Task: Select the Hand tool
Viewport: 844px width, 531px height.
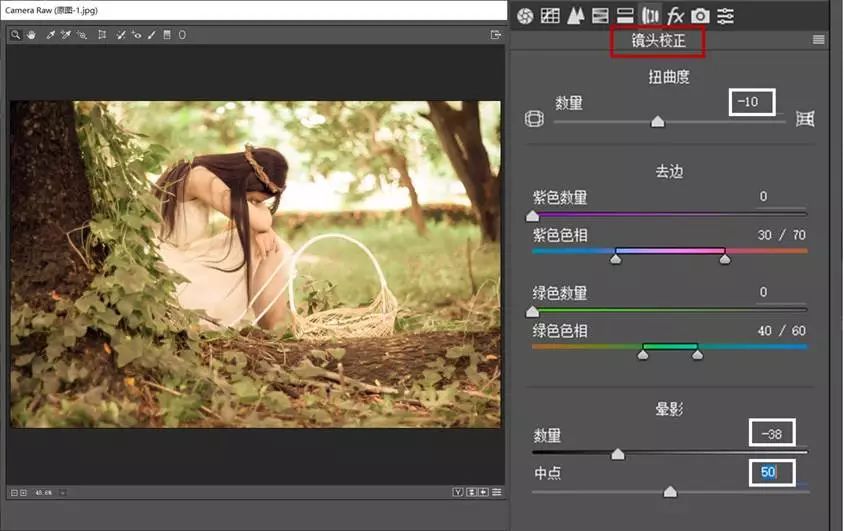Action: [x=31, y=35]
